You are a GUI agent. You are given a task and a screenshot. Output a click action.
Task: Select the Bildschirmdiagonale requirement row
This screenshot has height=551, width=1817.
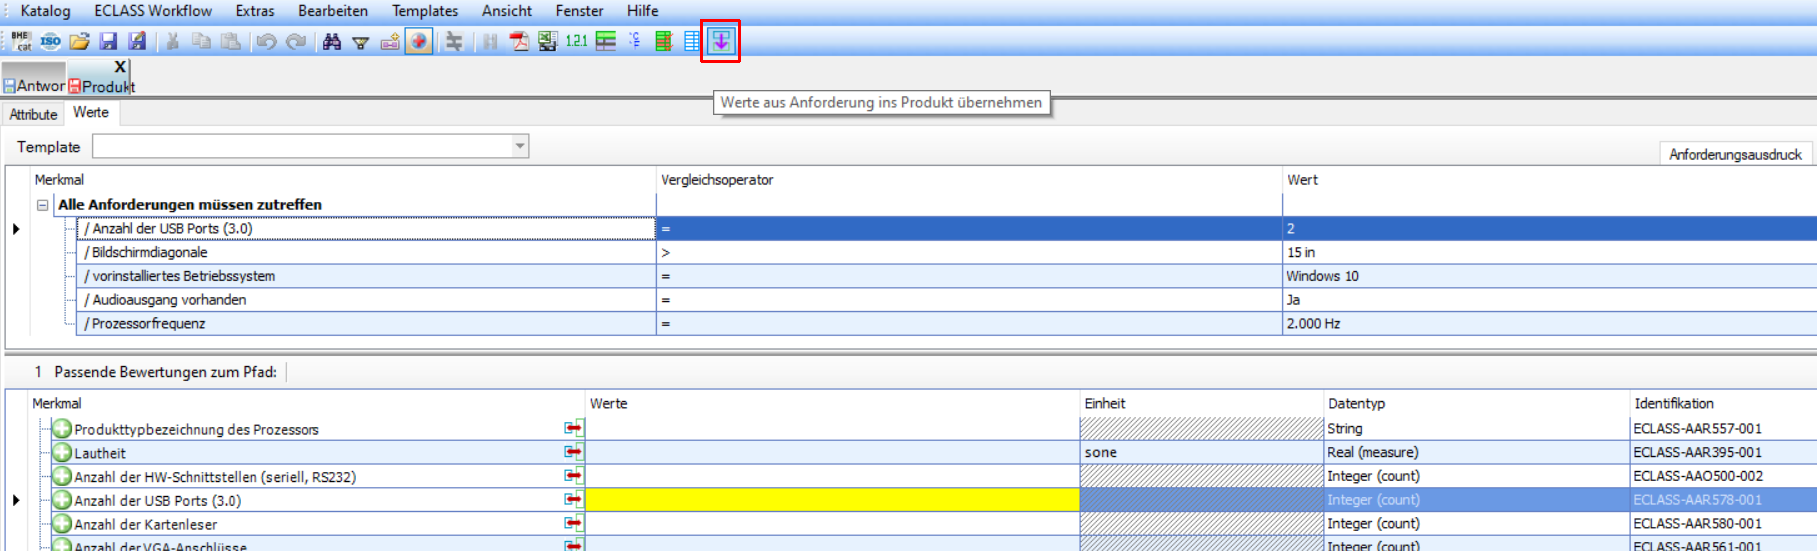click(x=150, y=253)
